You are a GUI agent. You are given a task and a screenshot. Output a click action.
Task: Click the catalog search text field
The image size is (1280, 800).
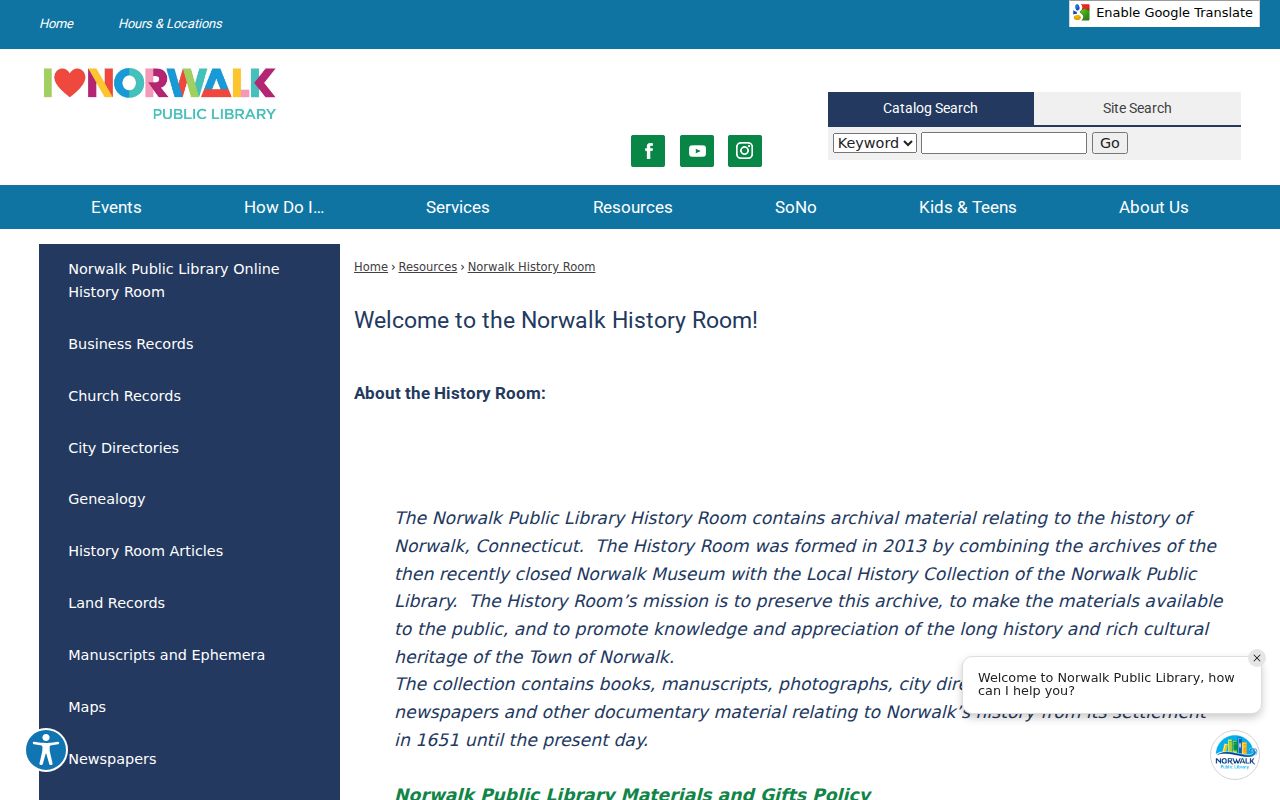1004,143
